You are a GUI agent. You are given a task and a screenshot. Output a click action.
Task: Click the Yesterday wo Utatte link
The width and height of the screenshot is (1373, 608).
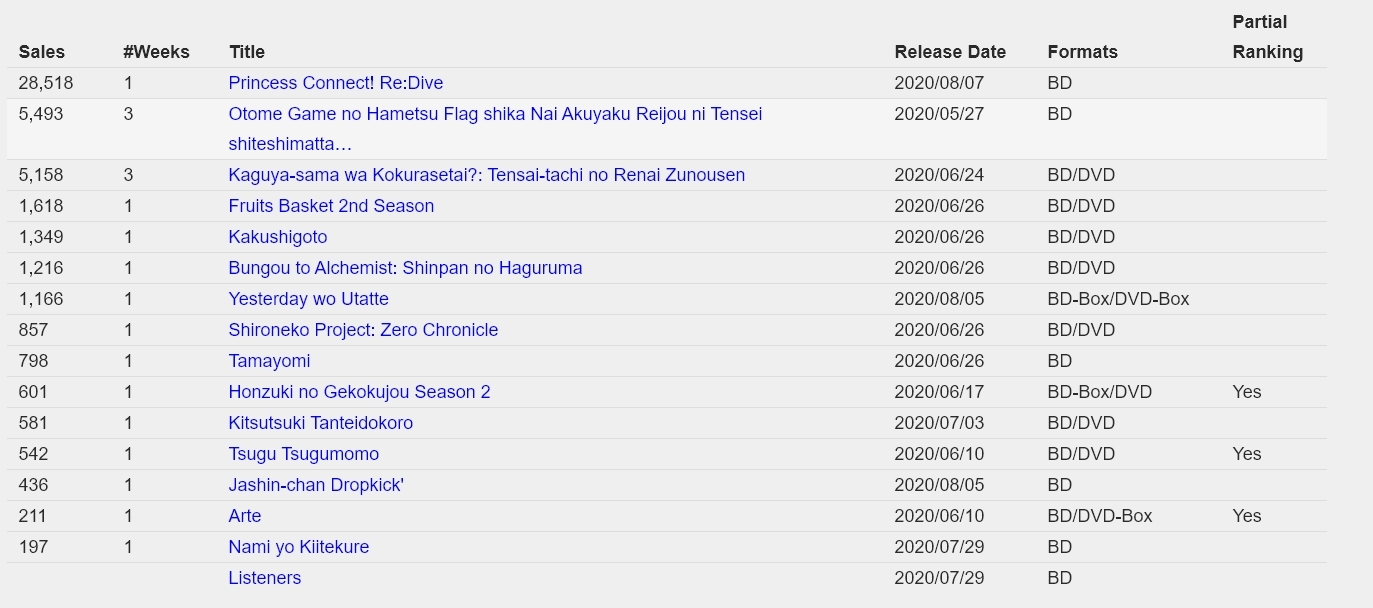(308, 299)
